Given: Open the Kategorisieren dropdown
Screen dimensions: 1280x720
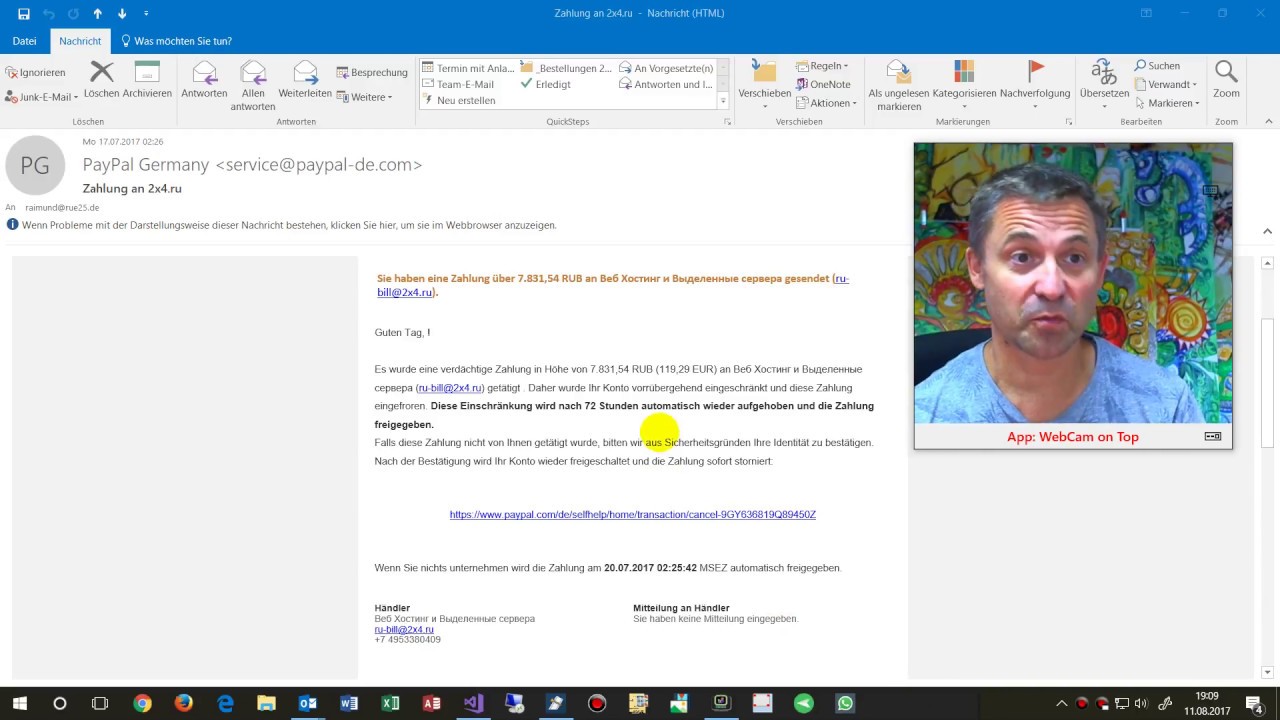Looking at the screenshot, I should tap(964, 99).
